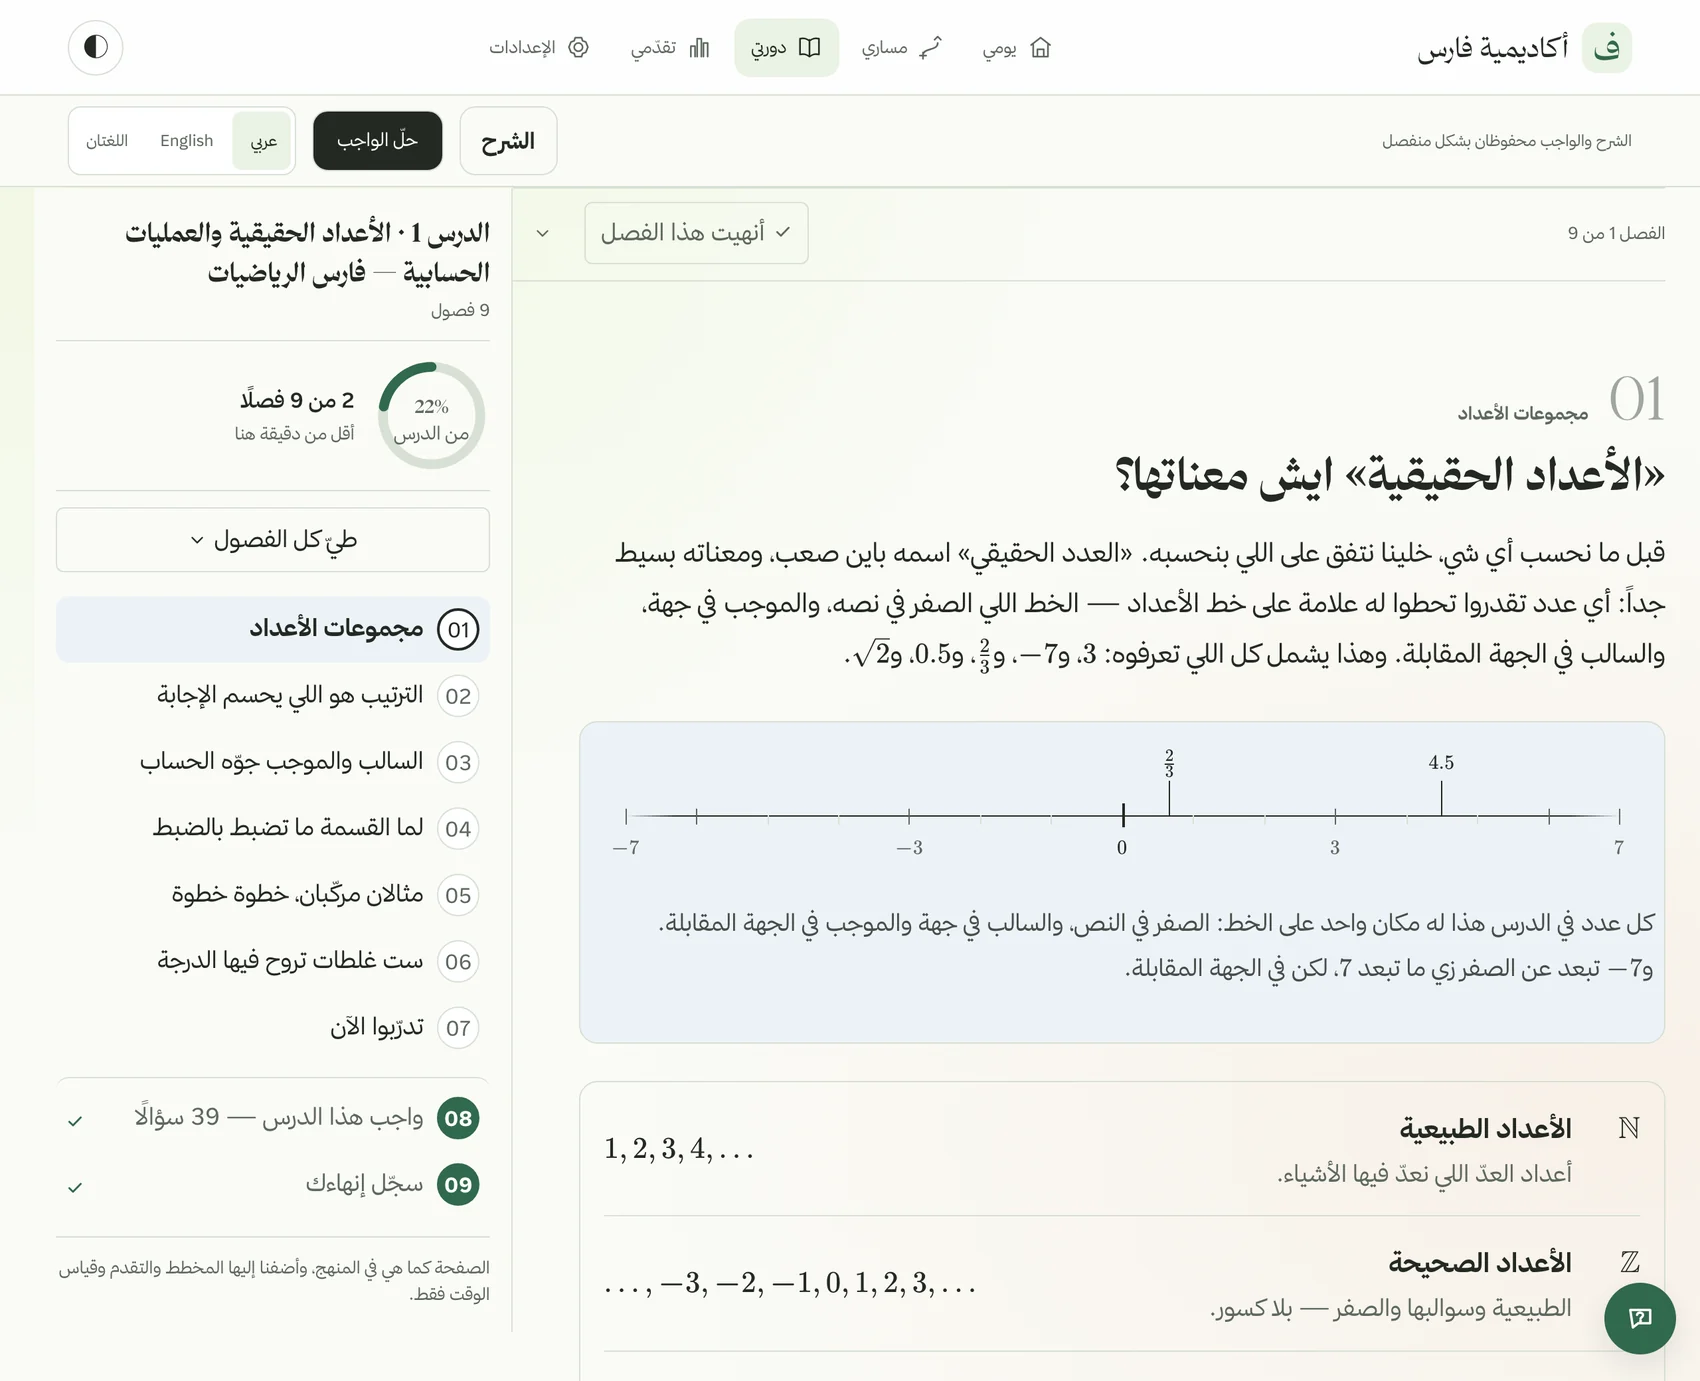Collapse all chapters with طيّ كل الفصول
The image size is (1700, 1381).
point(273,540)
